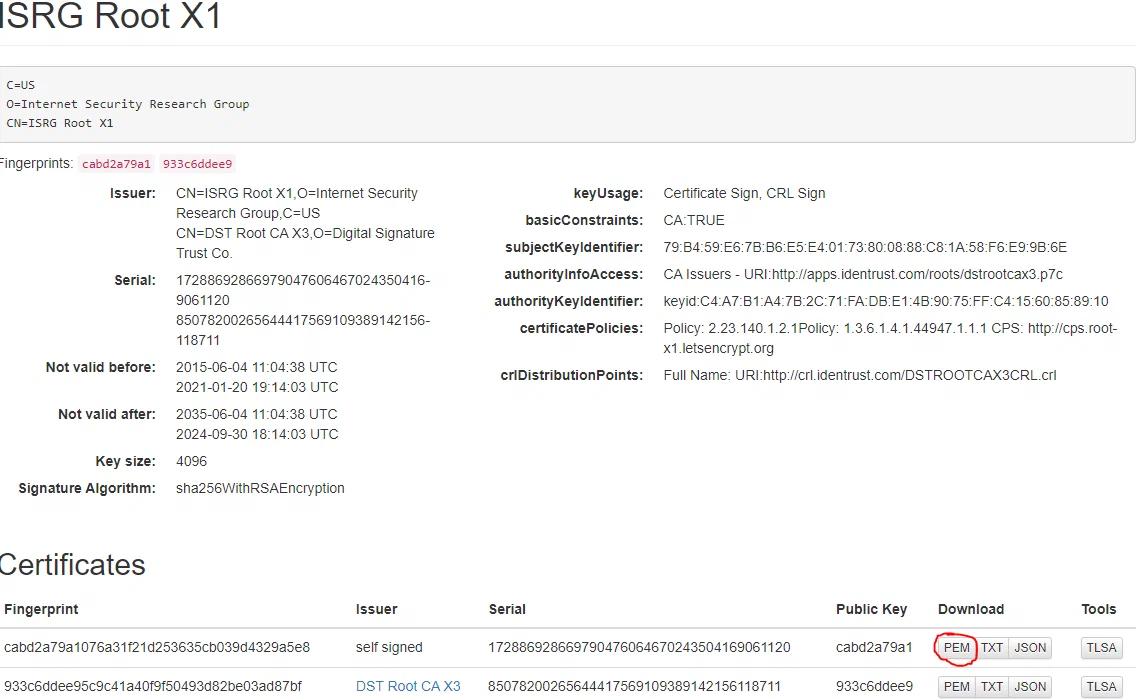Click the self signed issuer cell
The width and height of the screenshot is (1141, 699).
click(389, 647)
